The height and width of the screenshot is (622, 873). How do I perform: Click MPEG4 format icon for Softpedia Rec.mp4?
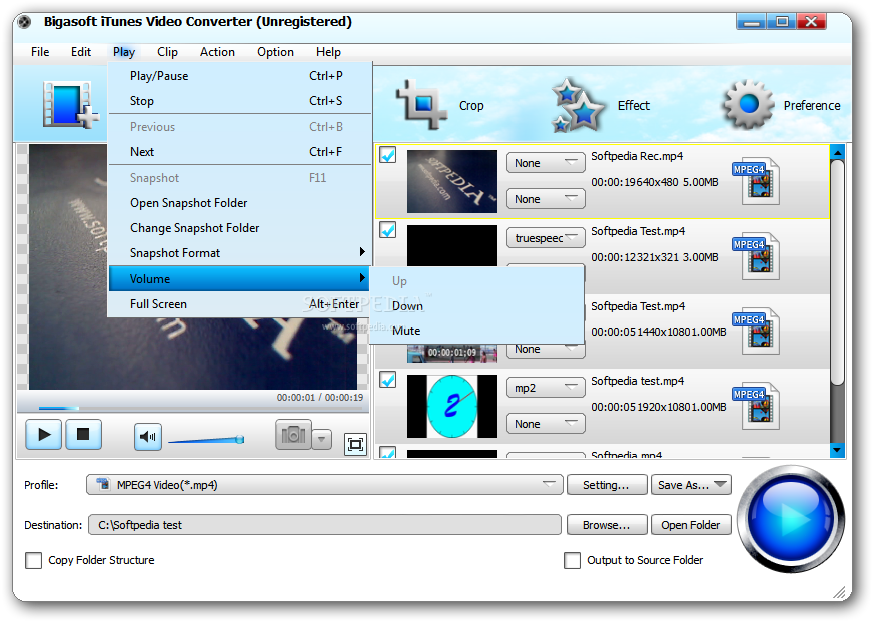[756, 180]
